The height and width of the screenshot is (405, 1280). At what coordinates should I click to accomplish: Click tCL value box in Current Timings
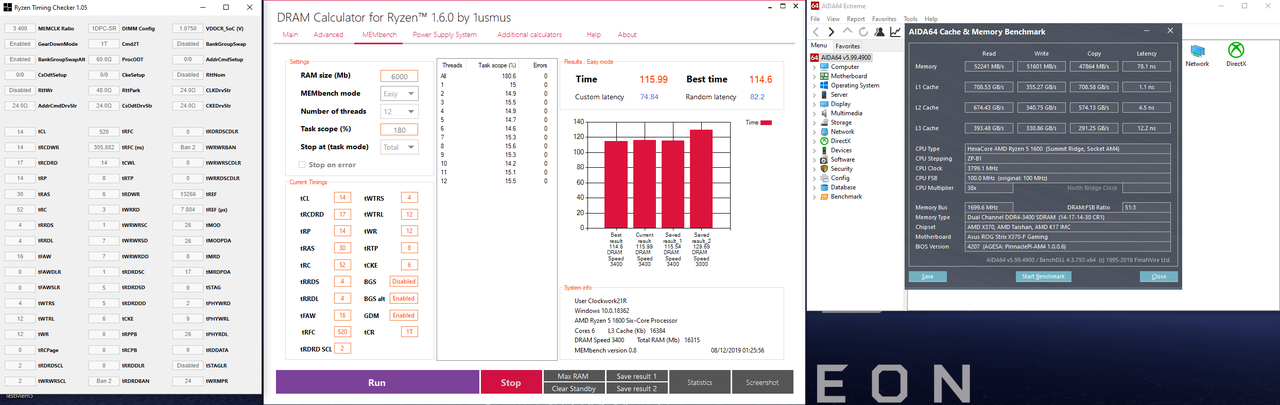point(342,198)
